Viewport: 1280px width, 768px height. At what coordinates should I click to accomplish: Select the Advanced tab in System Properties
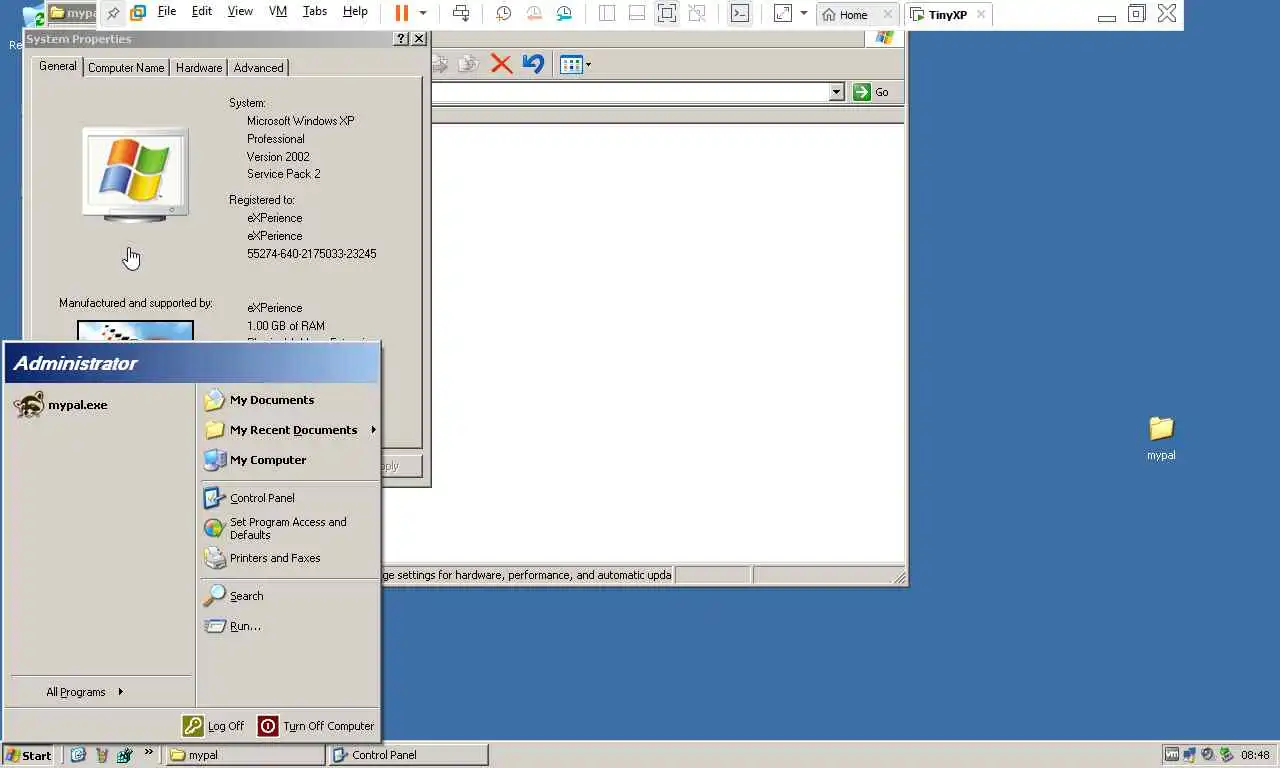click(x=258, y=68)
